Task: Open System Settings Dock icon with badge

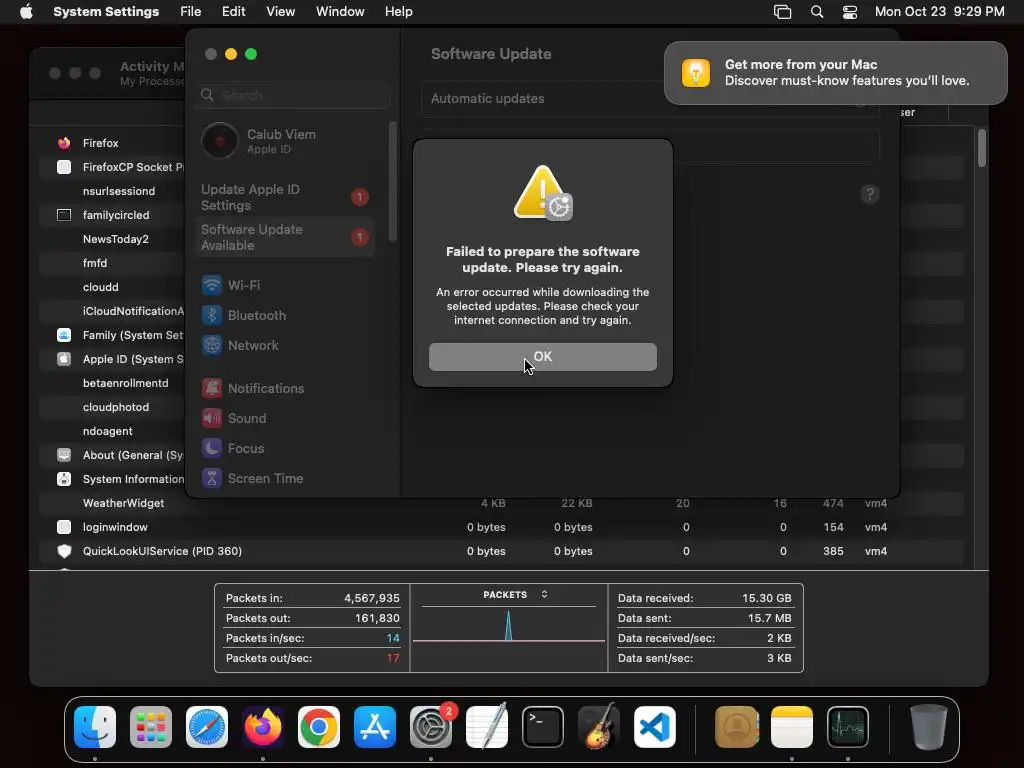Action: [431, 726]
